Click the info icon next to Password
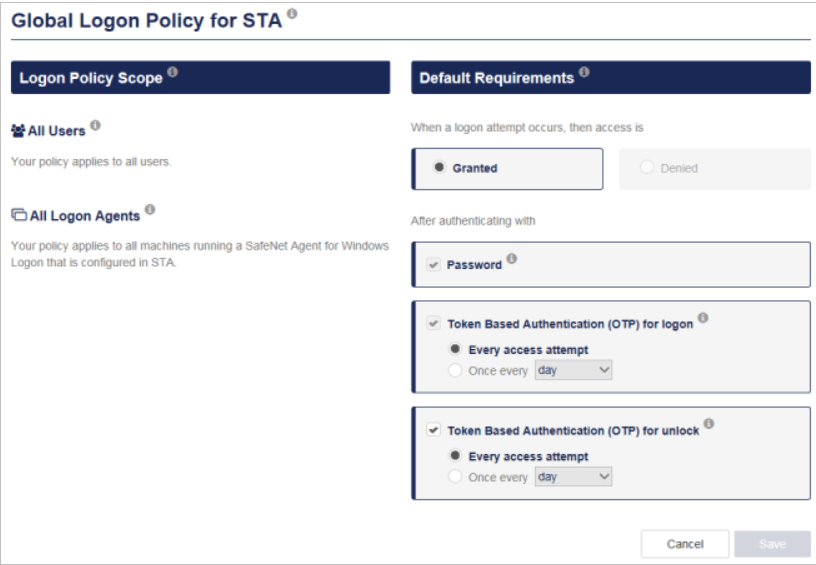This screenshot has height=565, width=816. [512, 258]
